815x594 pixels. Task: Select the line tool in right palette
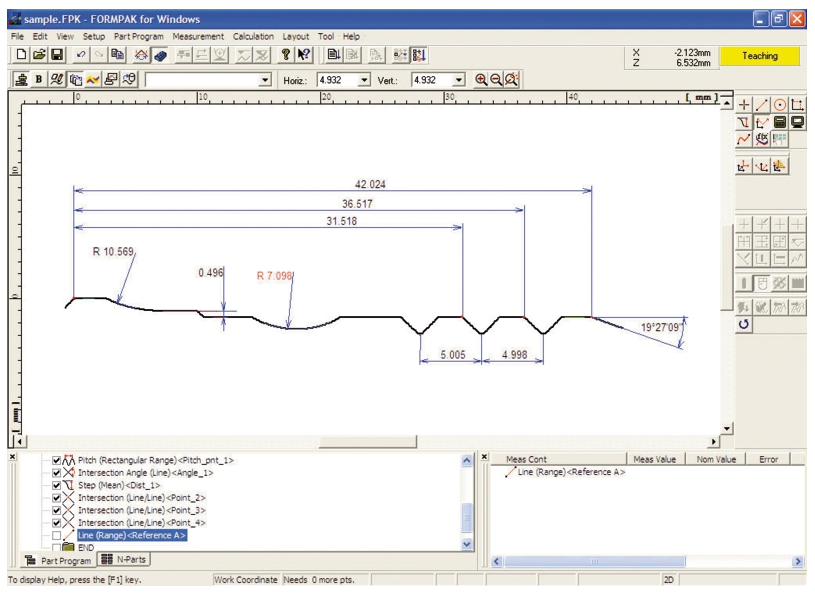(x=761, y=105)
